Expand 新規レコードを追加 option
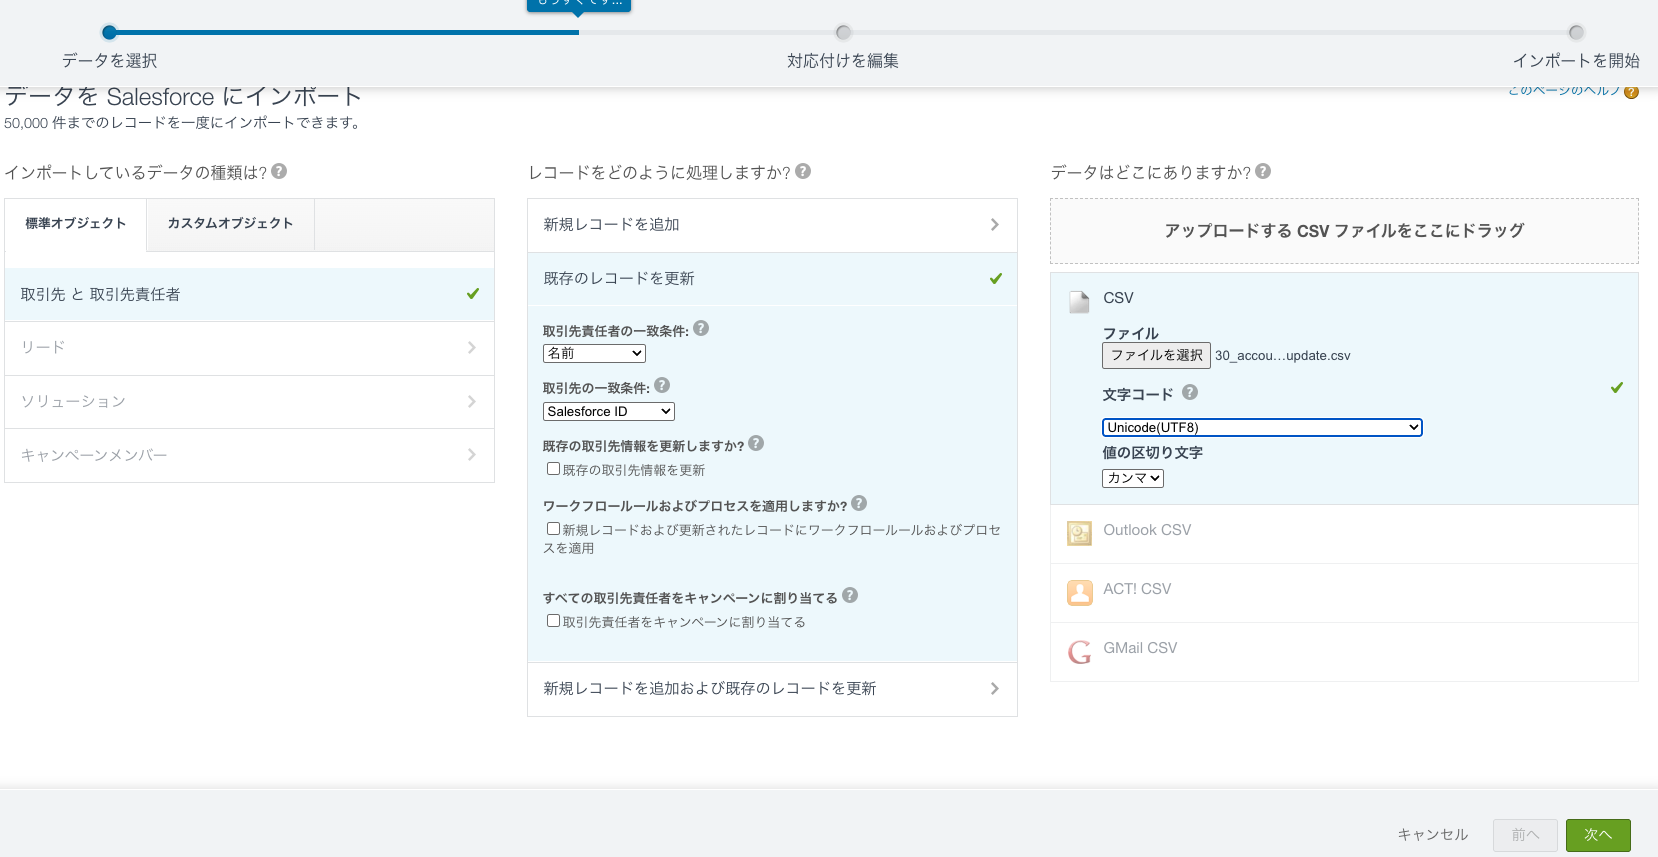 (x=772, y=225)
